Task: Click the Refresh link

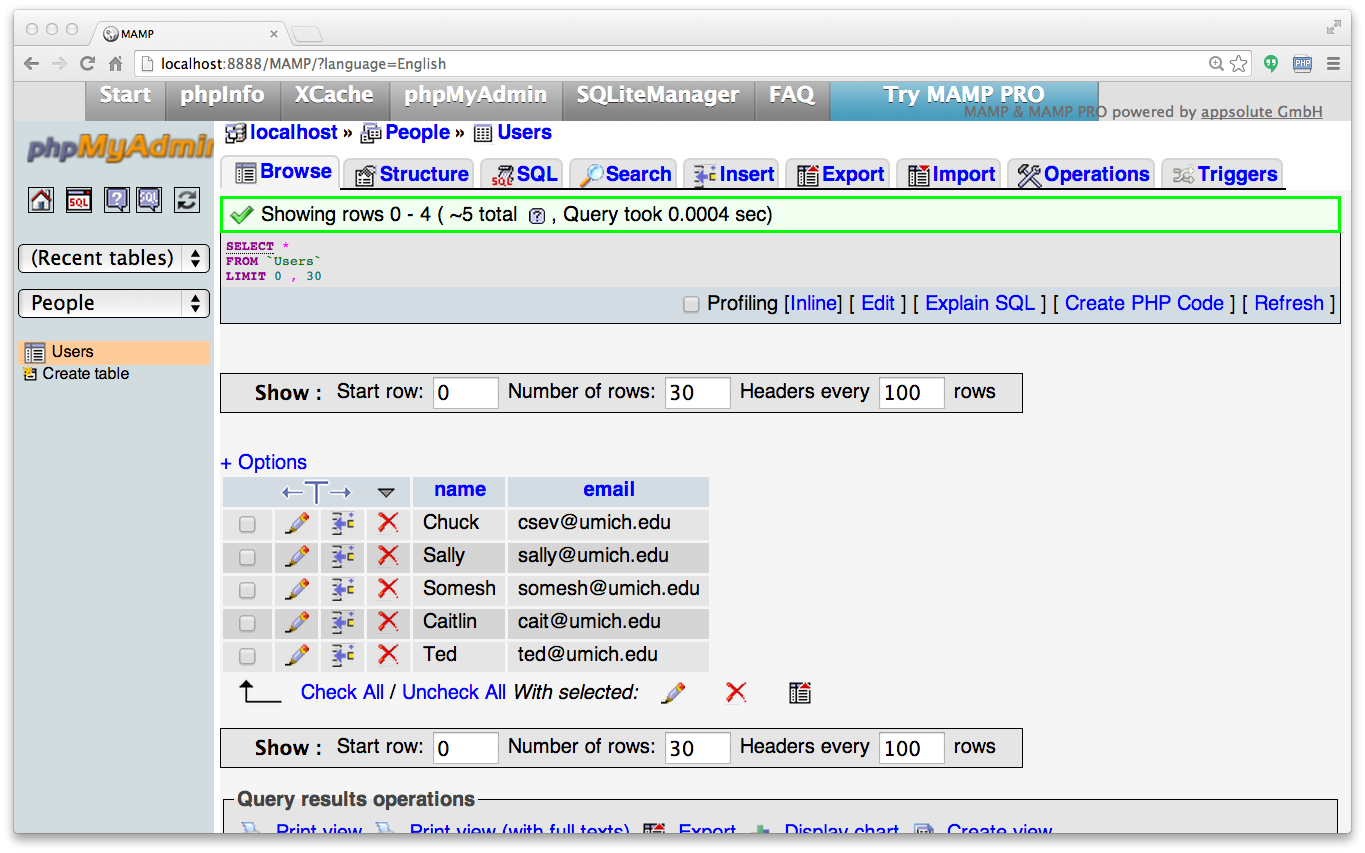Action: point(1289,303)
